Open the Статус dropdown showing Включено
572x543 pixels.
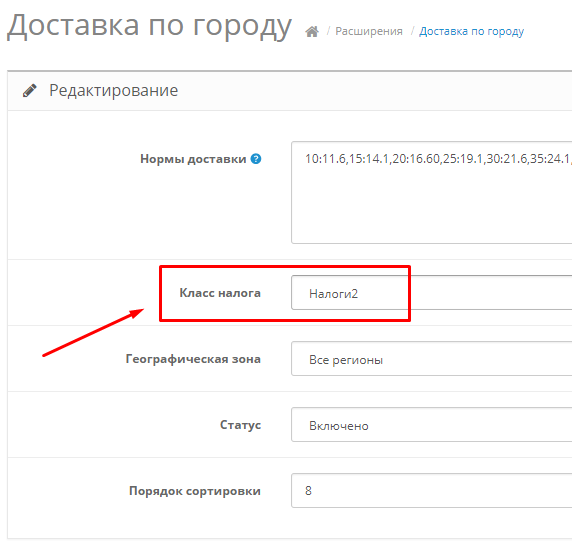pyautogui.click(x=432, y=424)
